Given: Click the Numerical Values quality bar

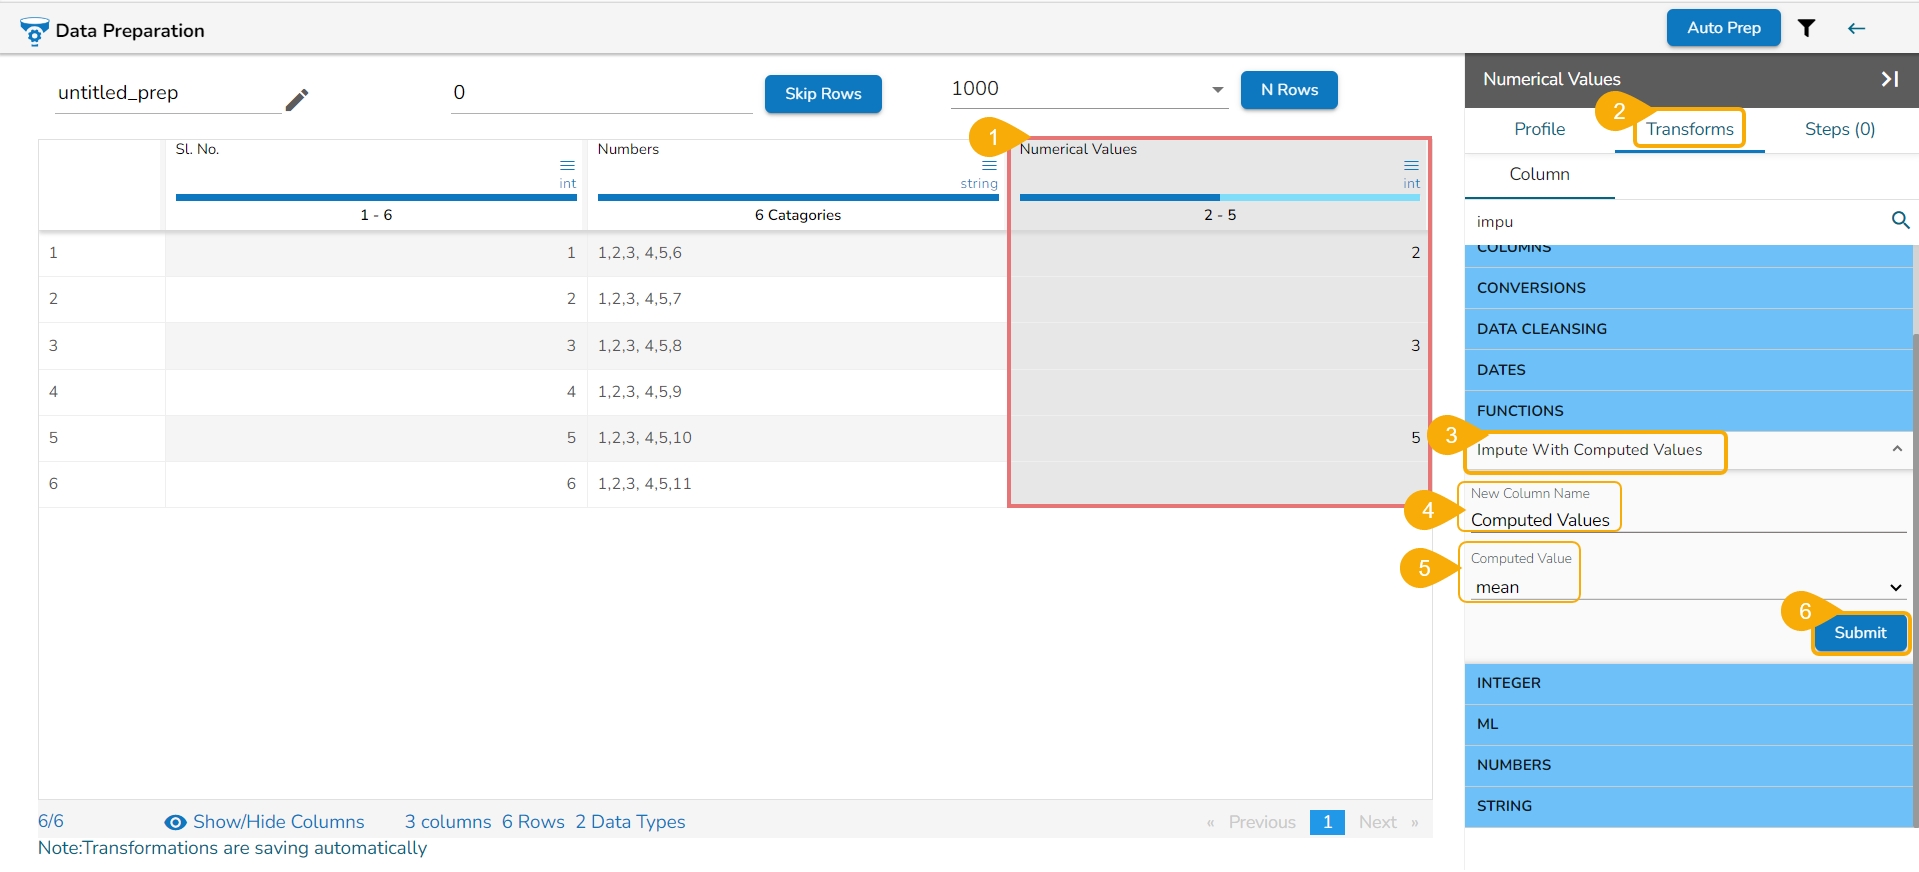Looking at the screenshot, I should click(x=1219, y=197).
